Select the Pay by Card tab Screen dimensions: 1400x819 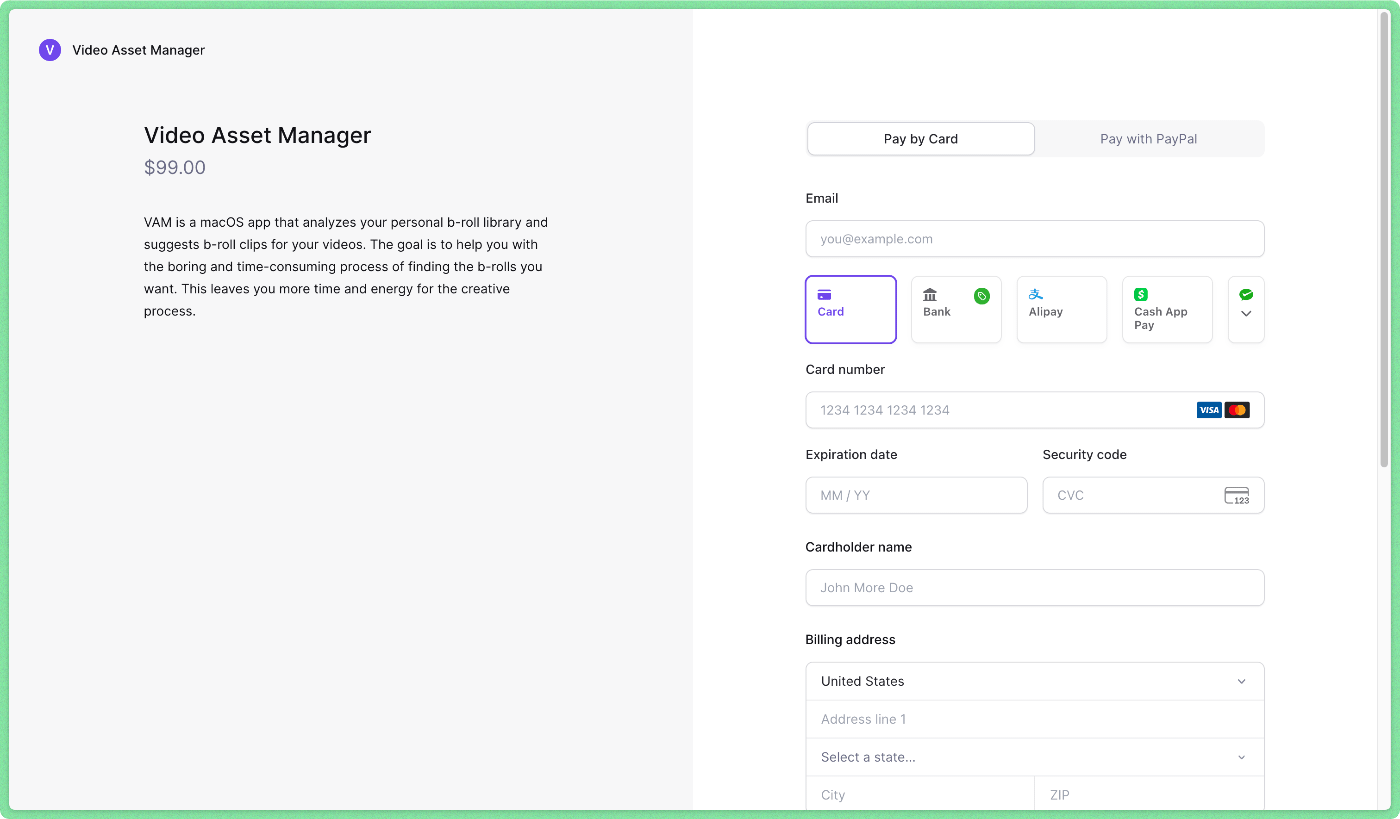pyautogui.click(x=920, y=138)
